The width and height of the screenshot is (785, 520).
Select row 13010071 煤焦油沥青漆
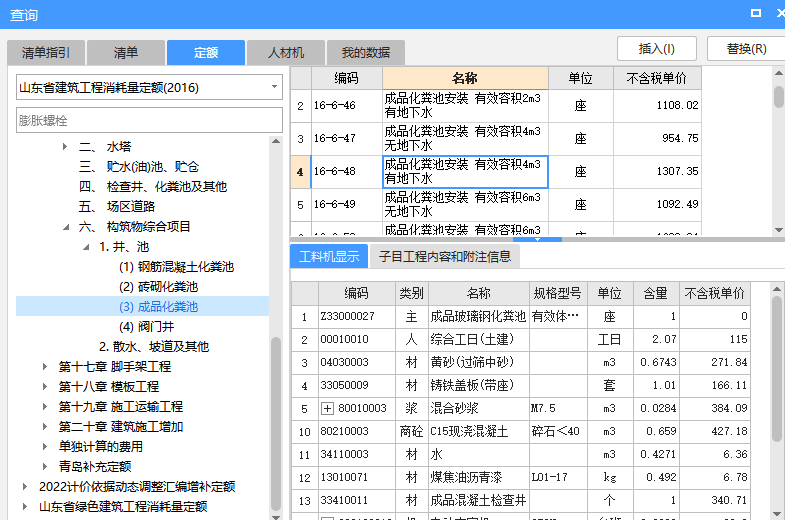click(521, 477)
